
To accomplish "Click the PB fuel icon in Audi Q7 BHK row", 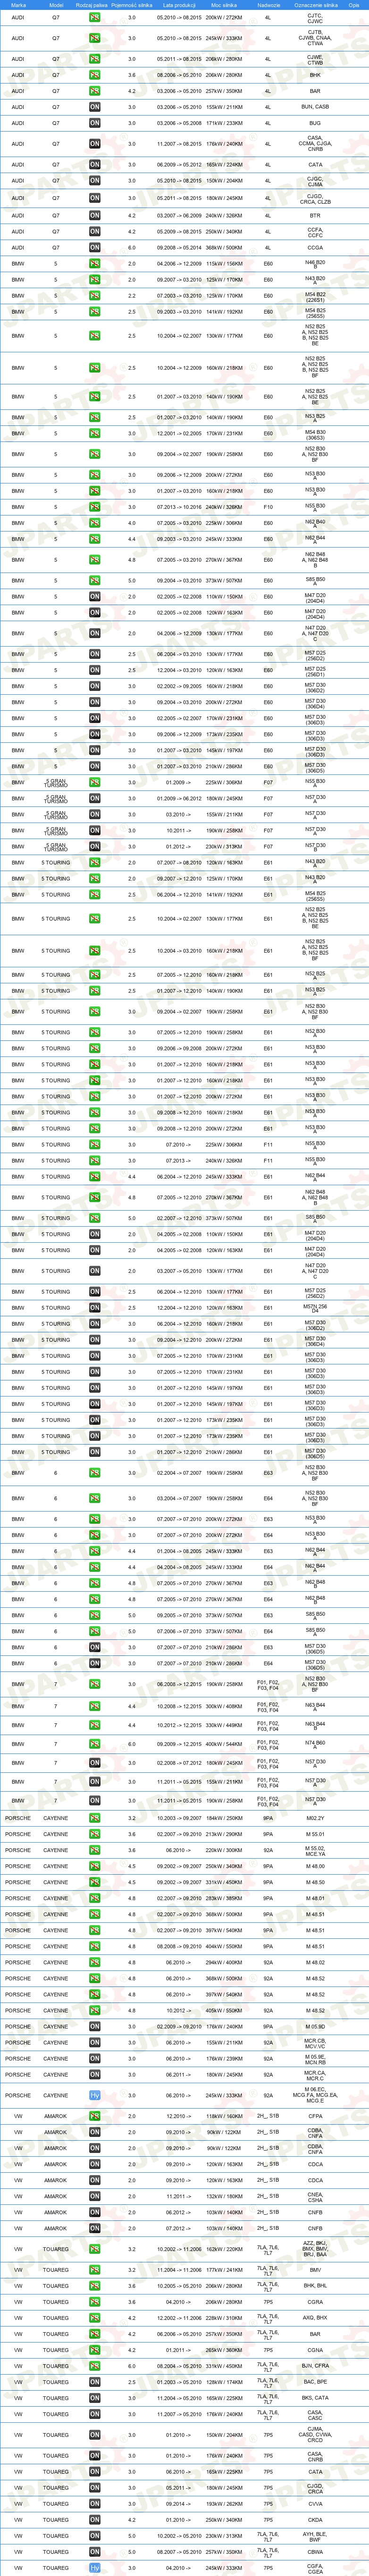I will (95, 75).
